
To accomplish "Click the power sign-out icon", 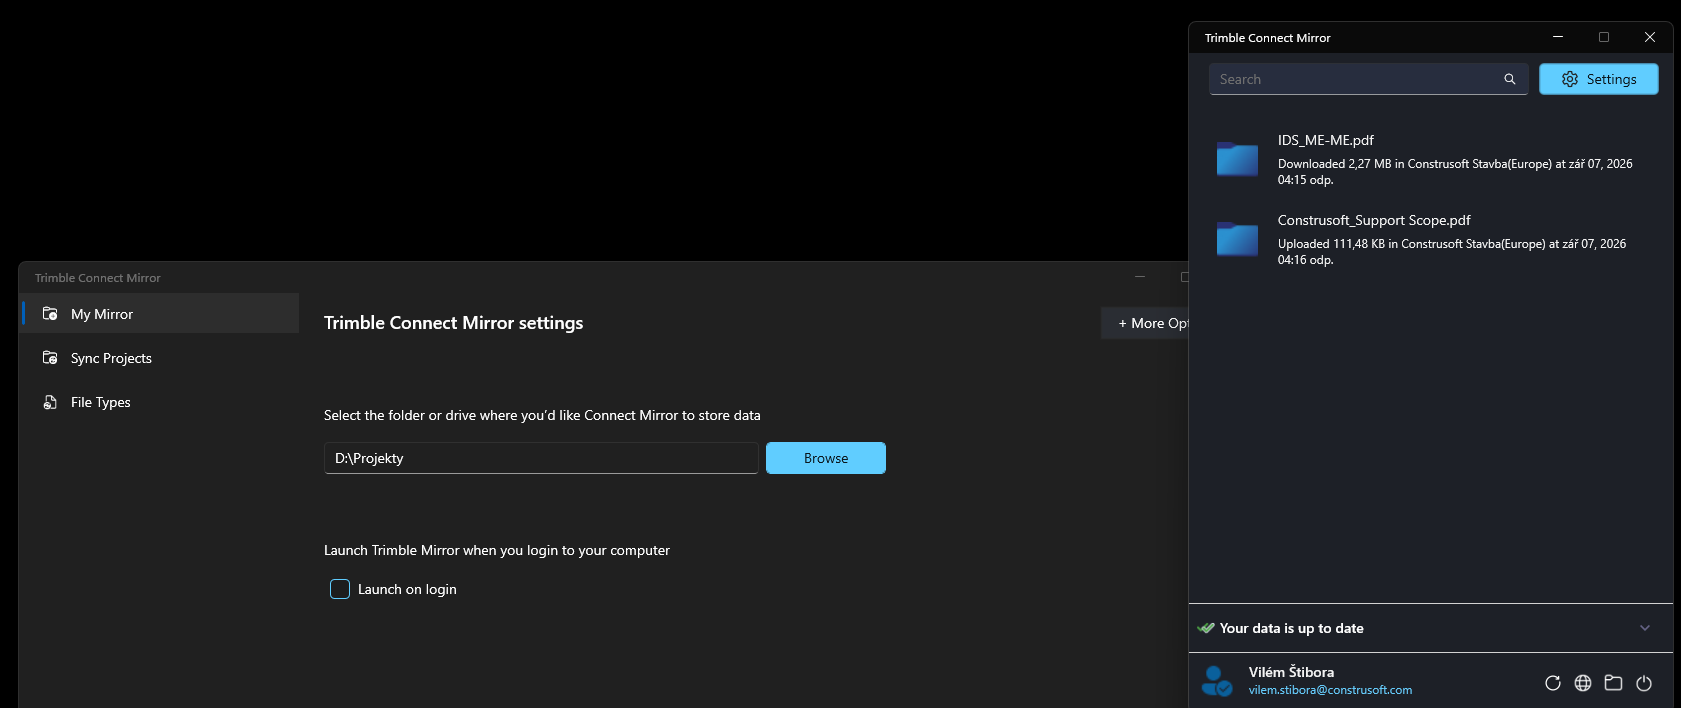I will pyautogui.click(x=1644, y=683).
